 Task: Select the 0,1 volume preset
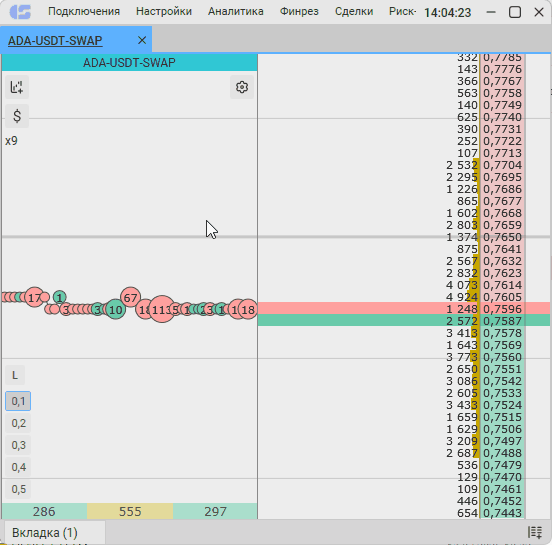pos(18,401)
